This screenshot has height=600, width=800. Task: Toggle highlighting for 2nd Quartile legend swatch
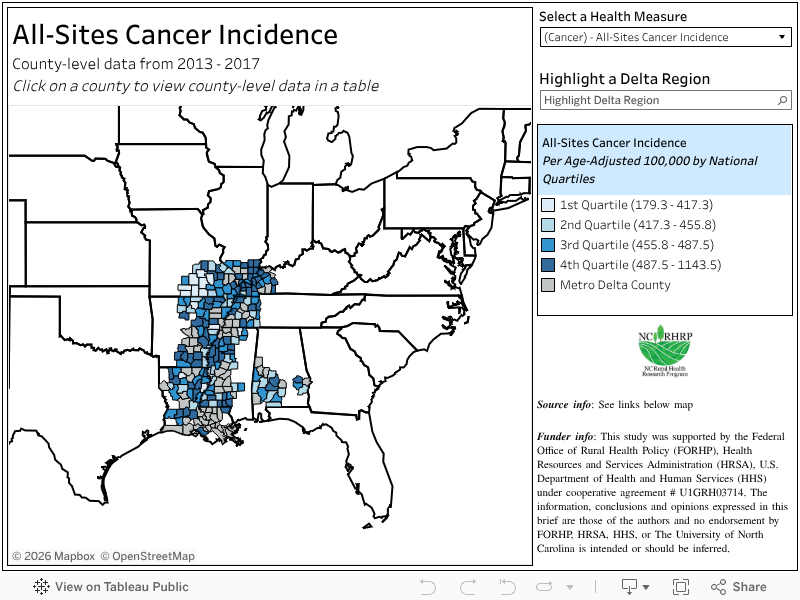point(549,224)
